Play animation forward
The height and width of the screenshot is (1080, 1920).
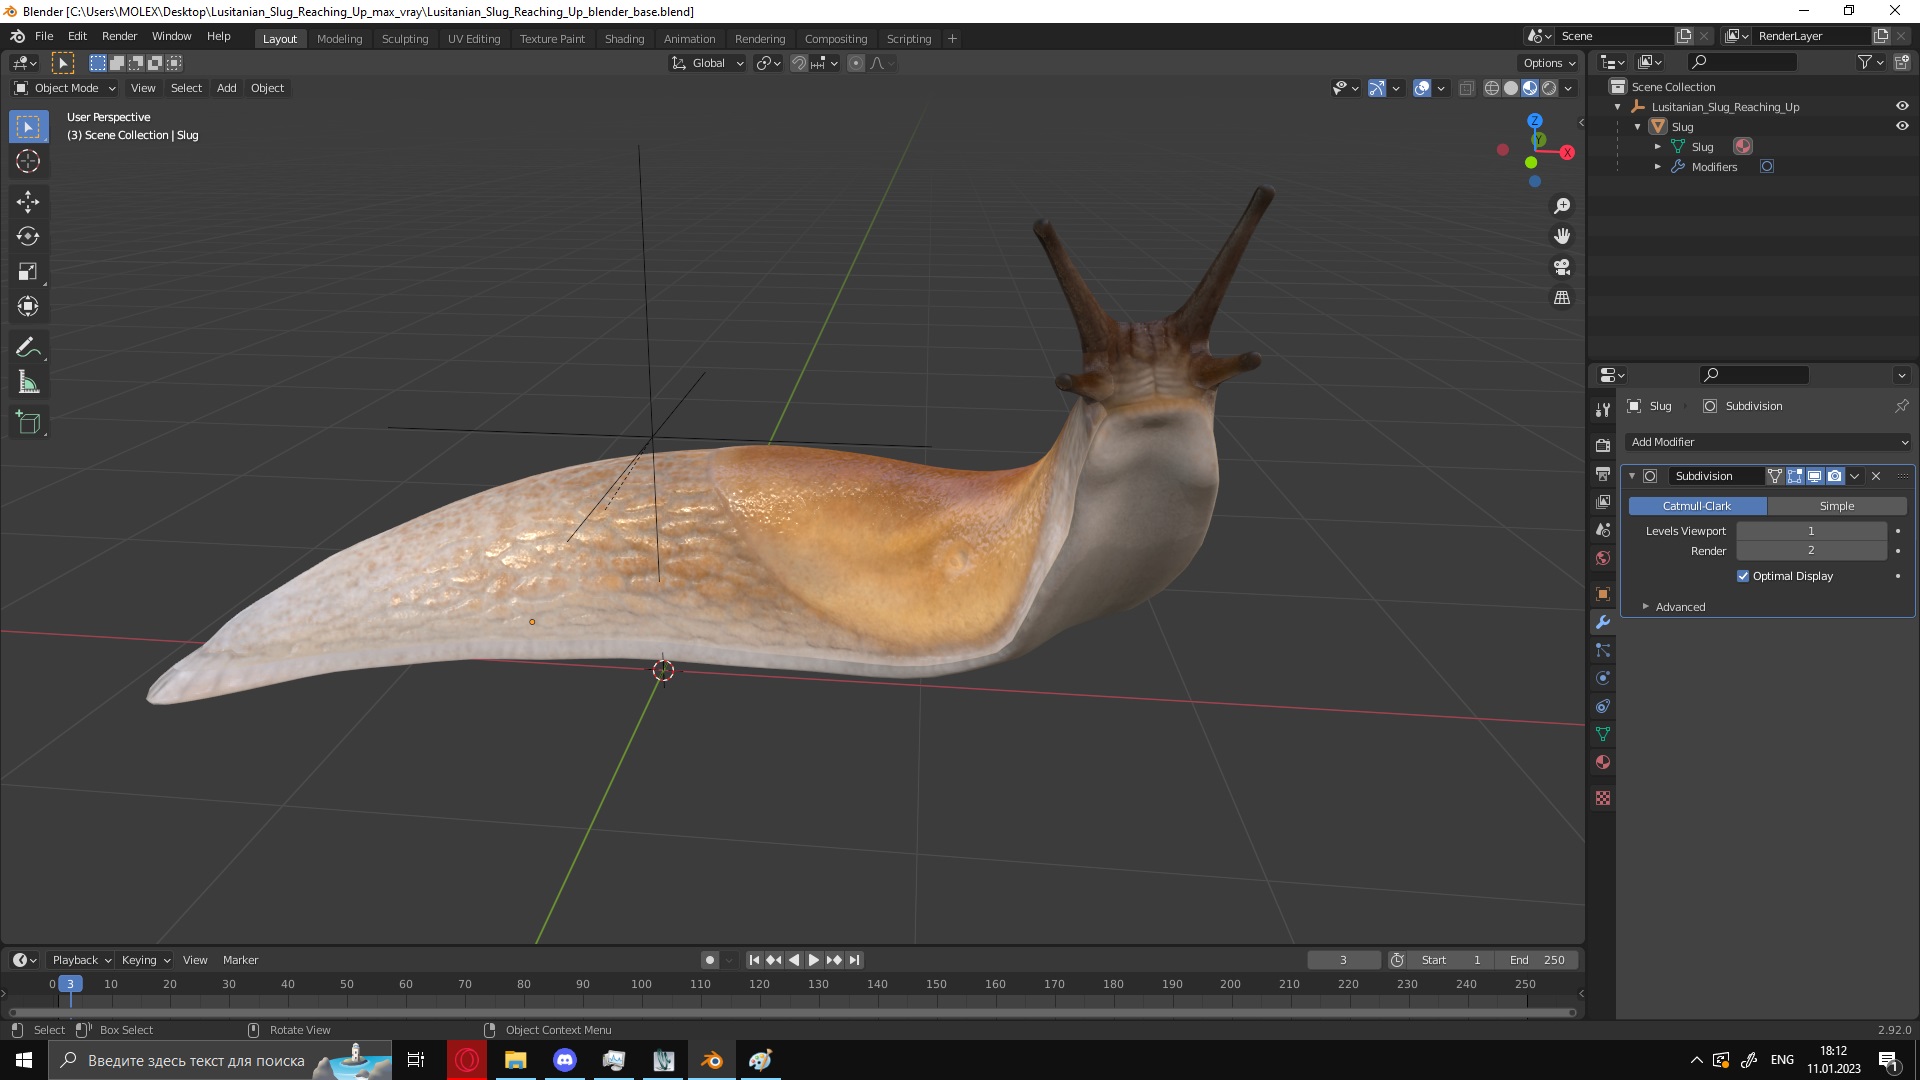[814, 960]
